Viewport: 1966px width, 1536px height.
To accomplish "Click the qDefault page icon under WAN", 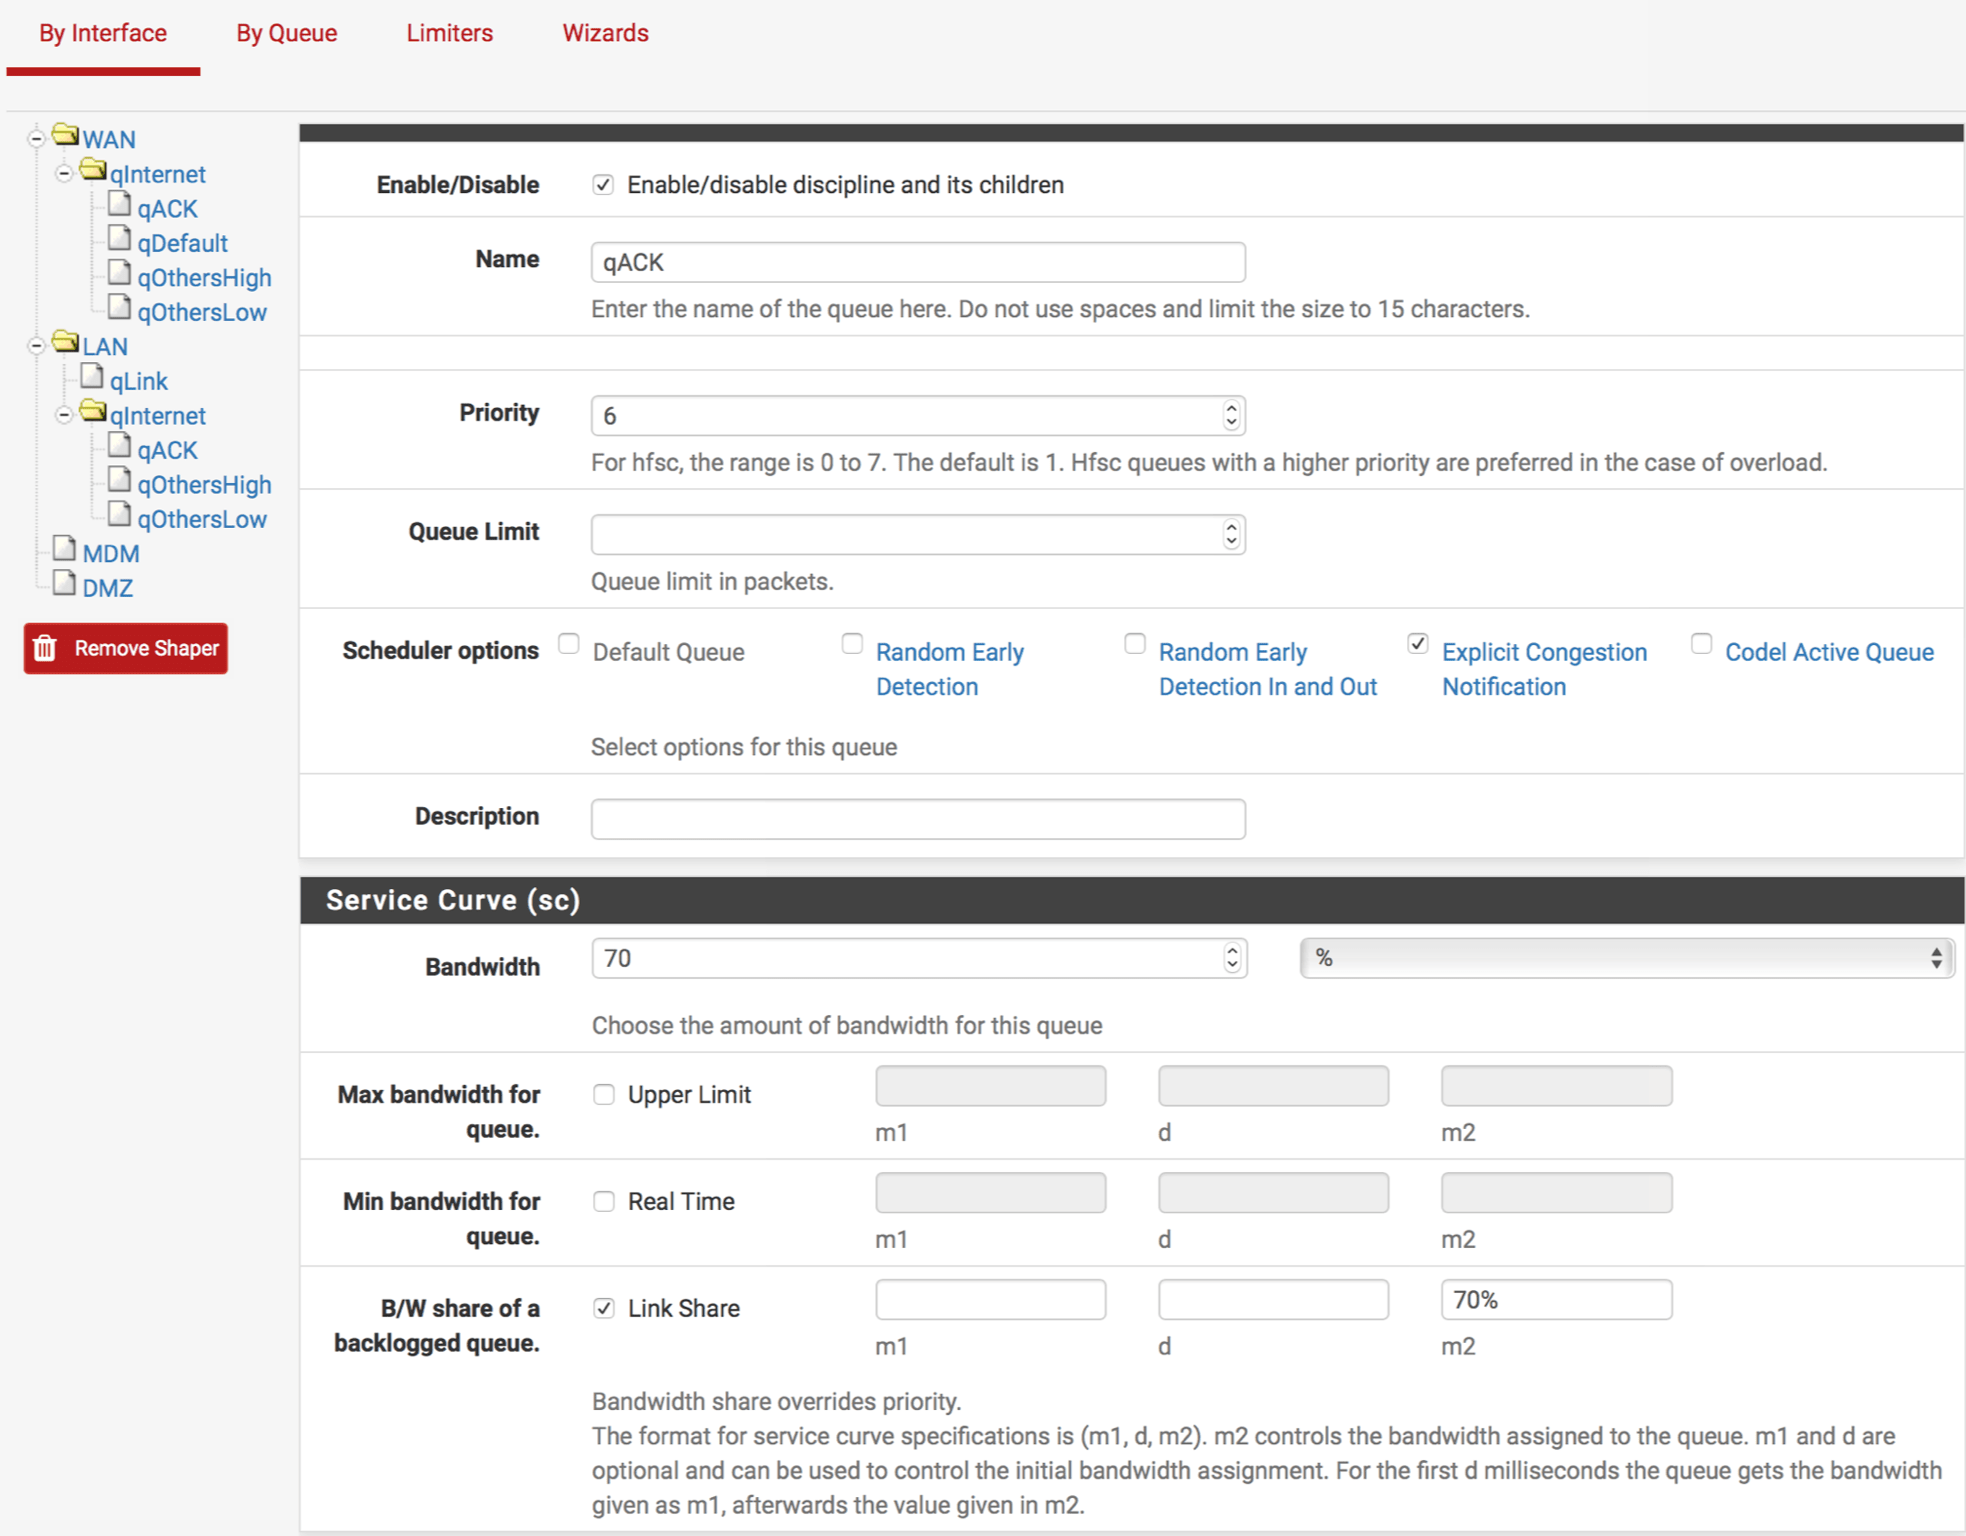I will tap(120, 239).
